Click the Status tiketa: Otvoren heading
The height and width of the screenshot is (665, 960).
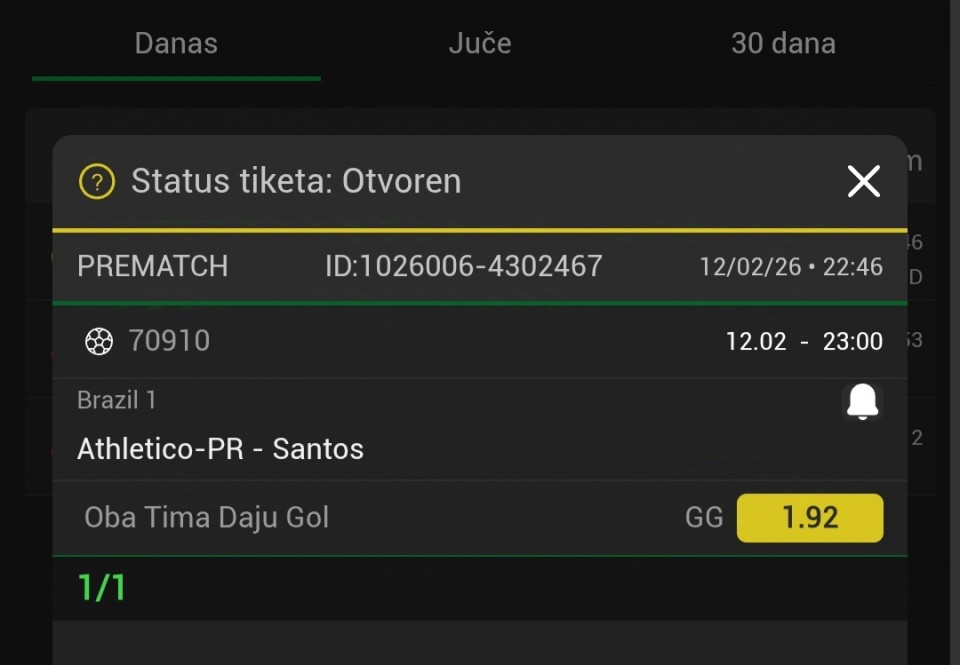[x=296, y=182]
